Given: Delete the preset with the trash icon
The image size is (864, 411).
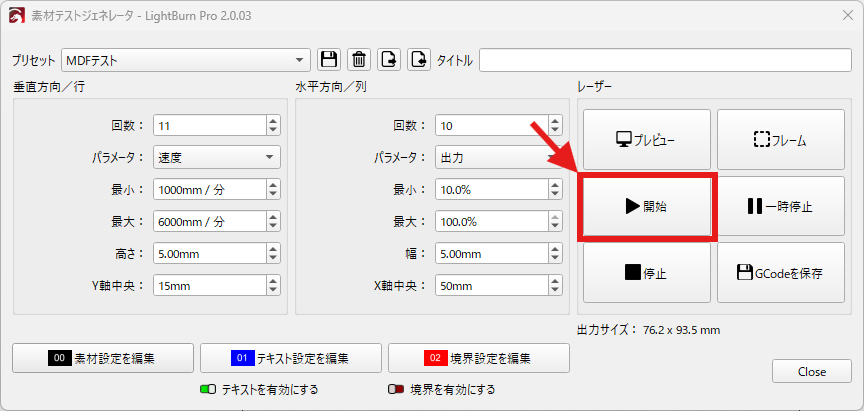Looking at the screenshot, I should click(x=359, y=60).
